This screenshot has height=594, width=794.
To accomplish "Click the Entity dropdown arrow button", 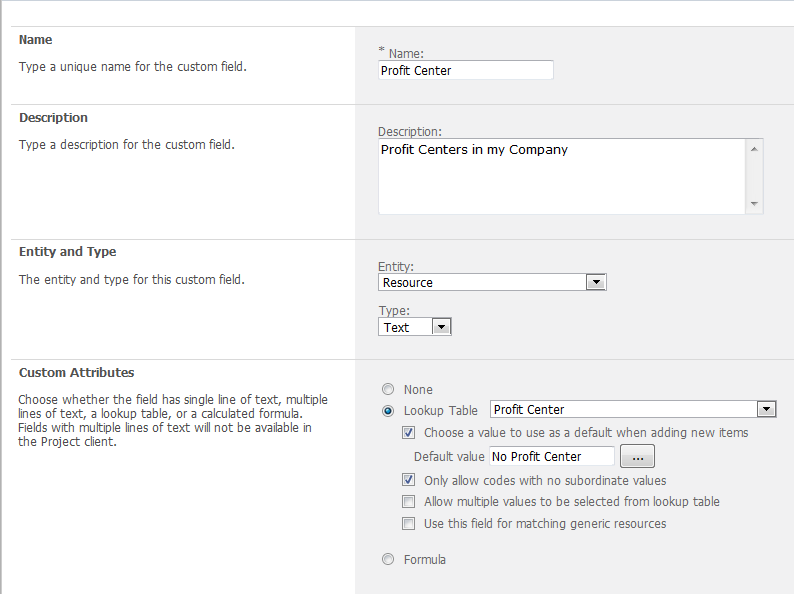I will (x=596, y=283).
